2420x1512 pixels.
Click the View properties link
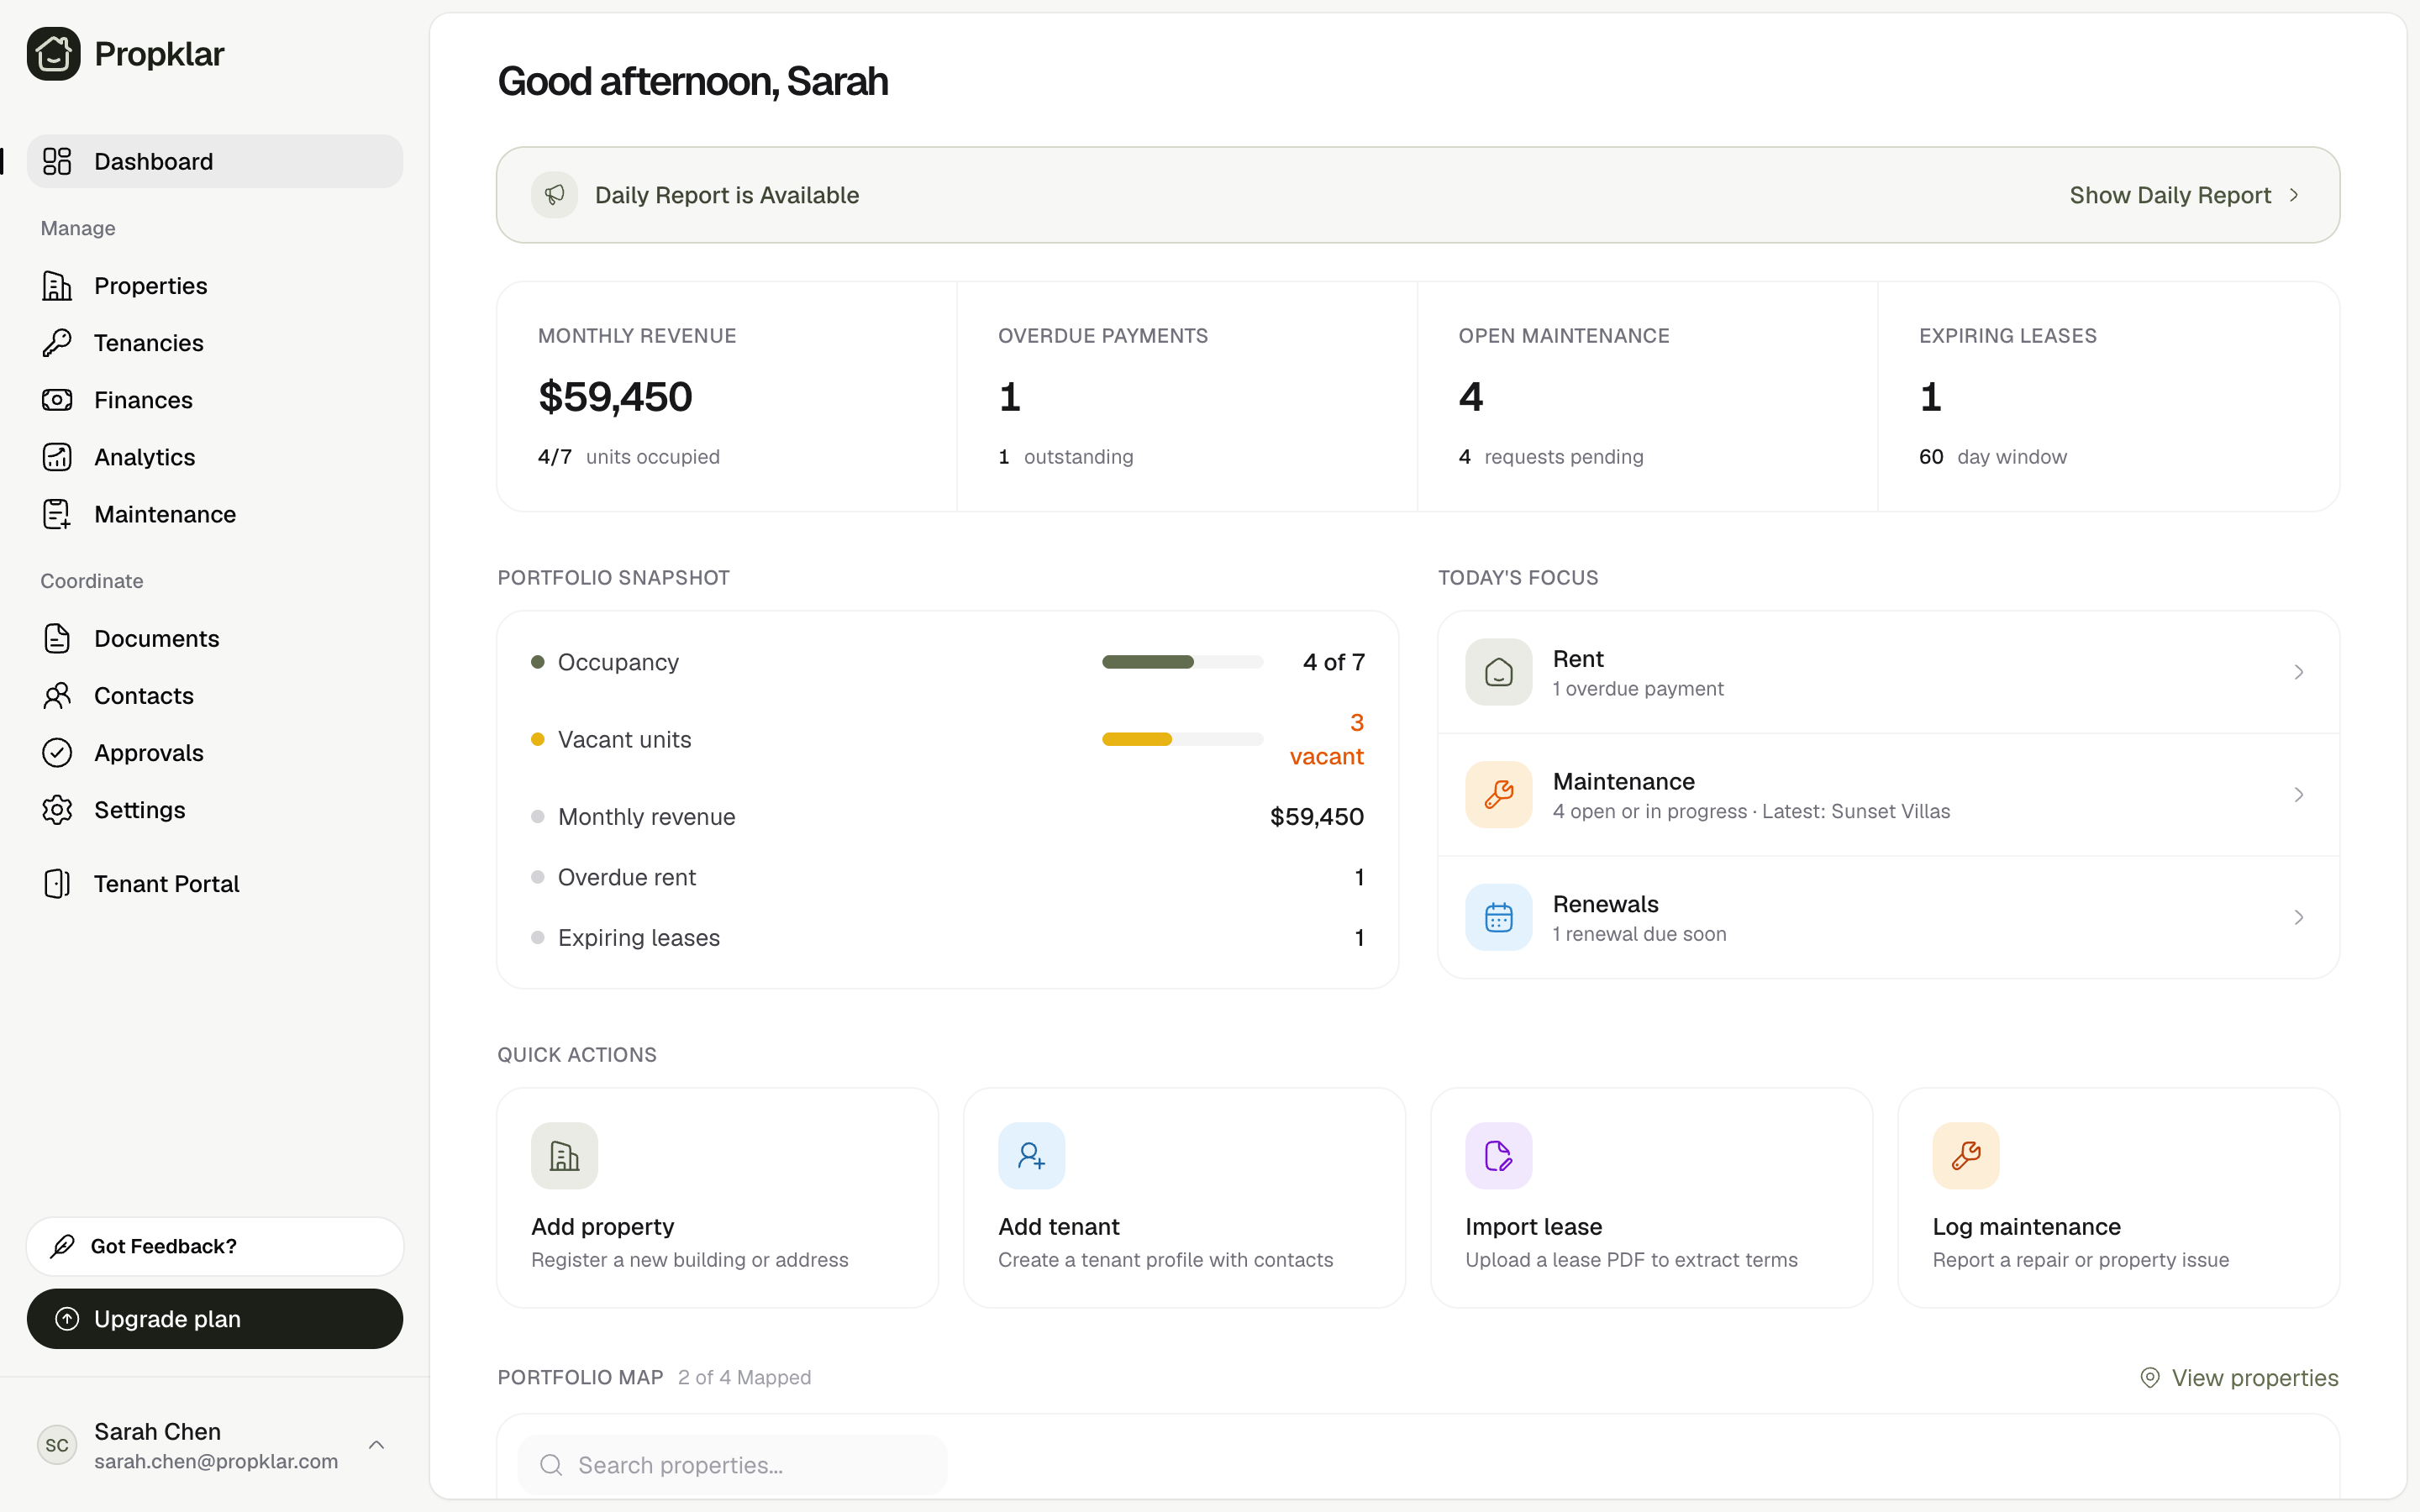click(2238, 1378)
